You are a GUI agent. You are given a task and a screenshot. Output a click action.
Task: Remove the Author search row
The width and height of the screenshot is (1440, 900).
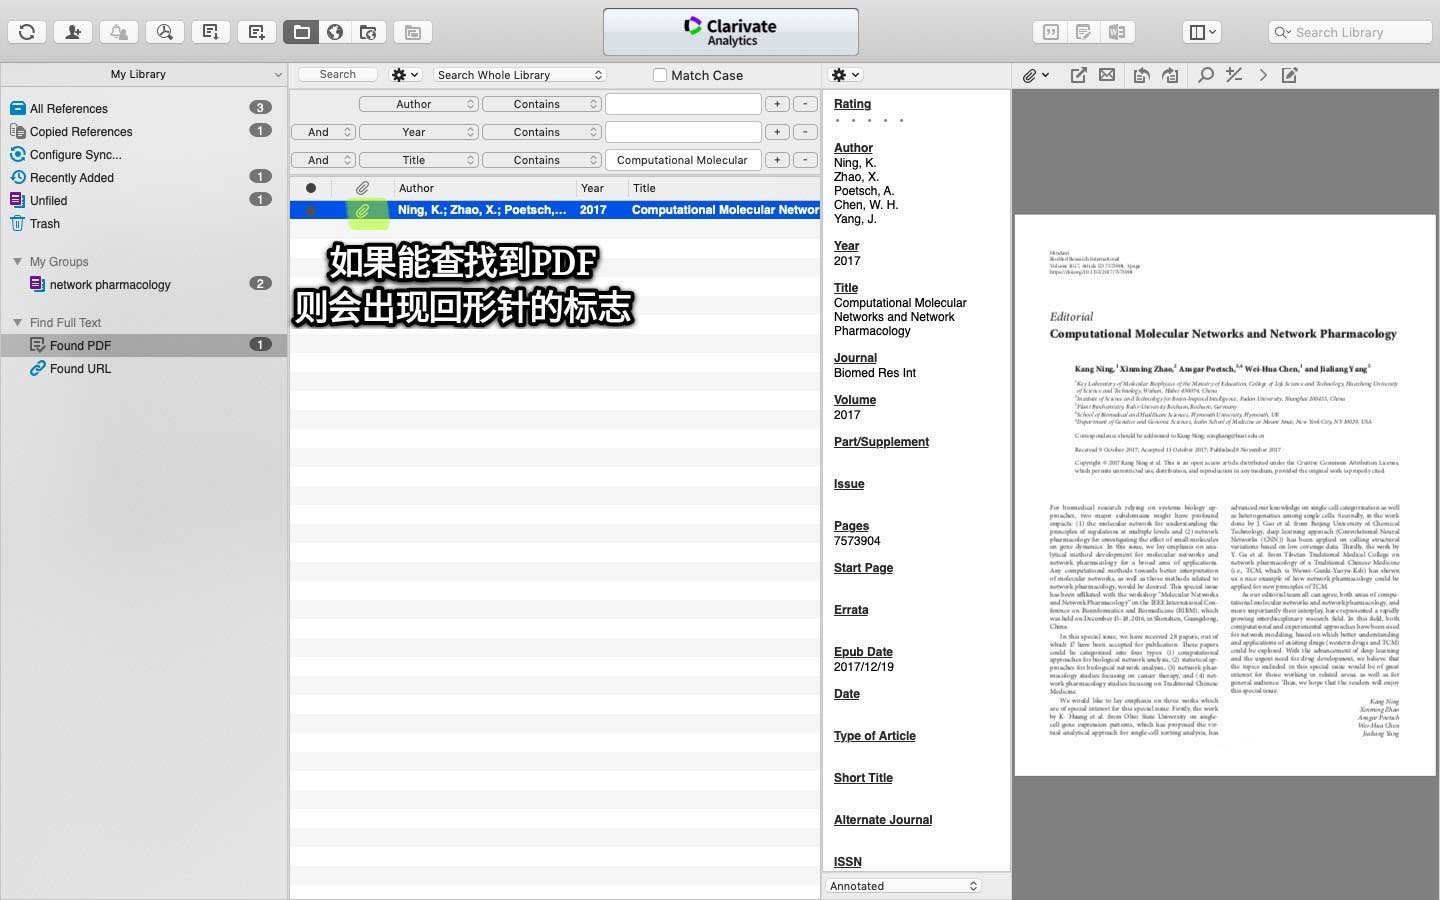pyautogui.click(x=805, y=104)
